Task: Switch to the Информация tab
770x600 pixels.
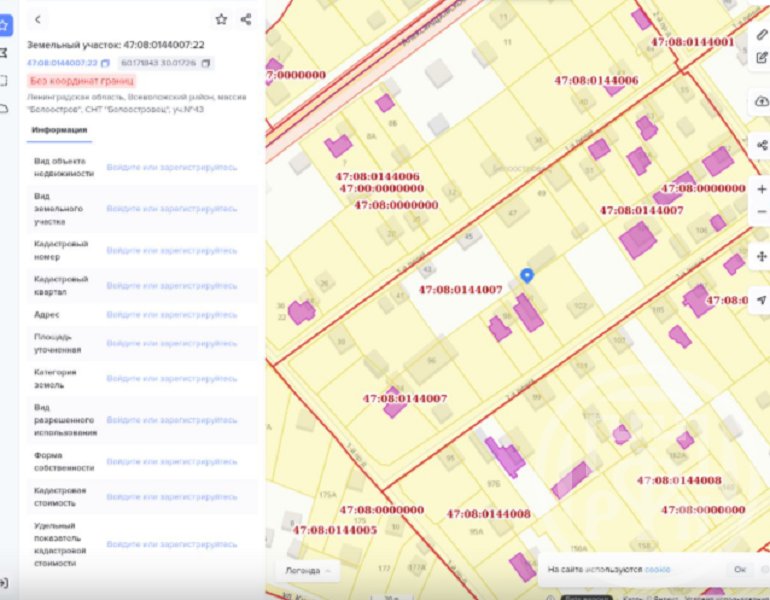Action: 59,130
